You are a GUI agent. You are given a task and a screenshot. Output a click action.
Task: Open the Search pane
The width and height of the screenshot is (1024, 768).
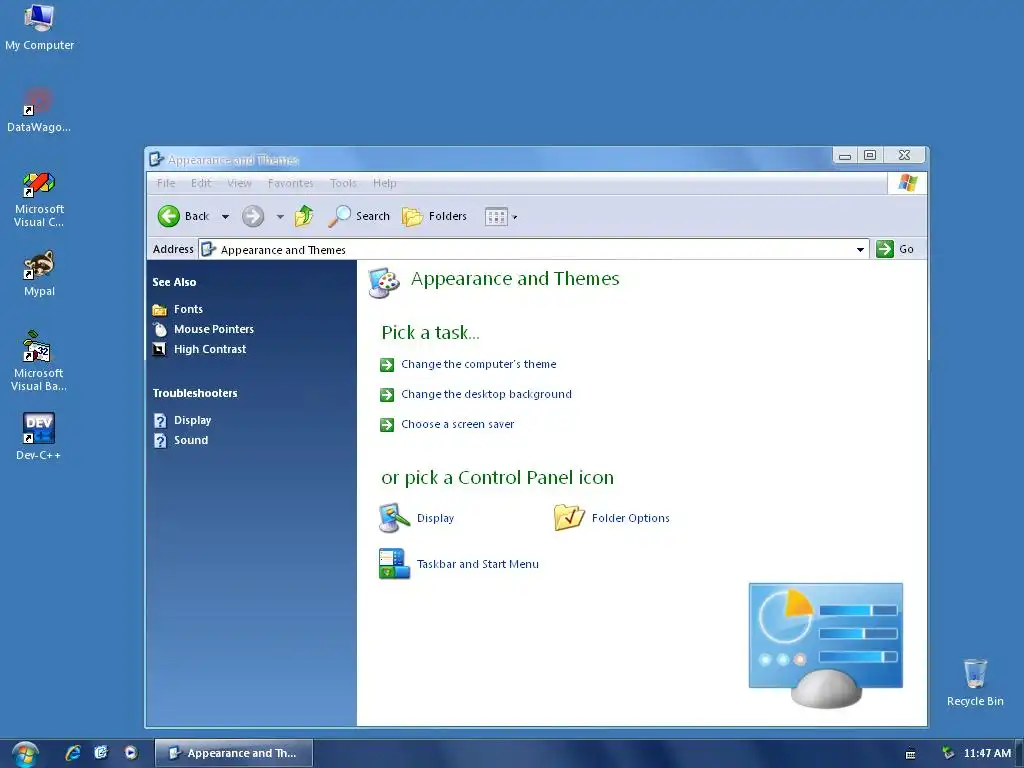[359, 216]
